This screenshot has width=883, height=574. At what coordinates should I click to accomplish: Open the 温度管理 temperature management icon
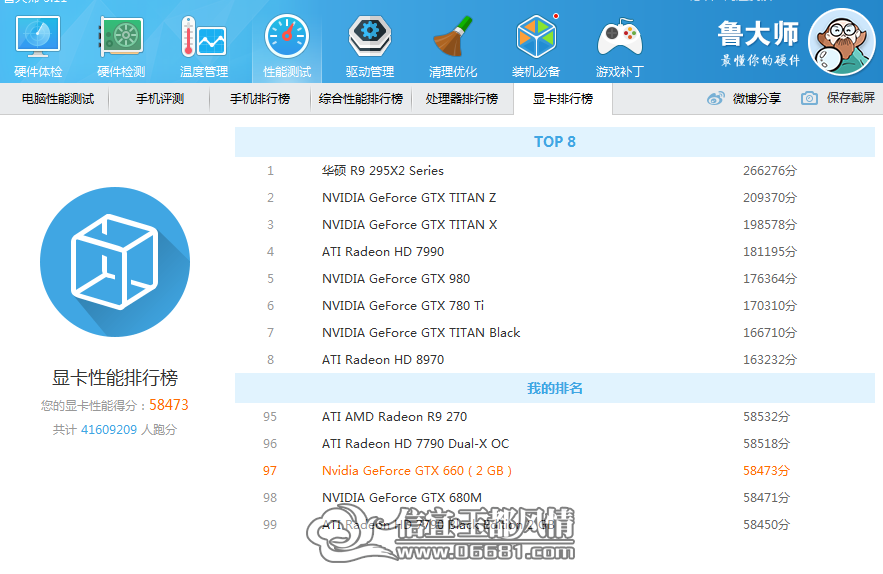pyautogui.click(x=204, y=37)
